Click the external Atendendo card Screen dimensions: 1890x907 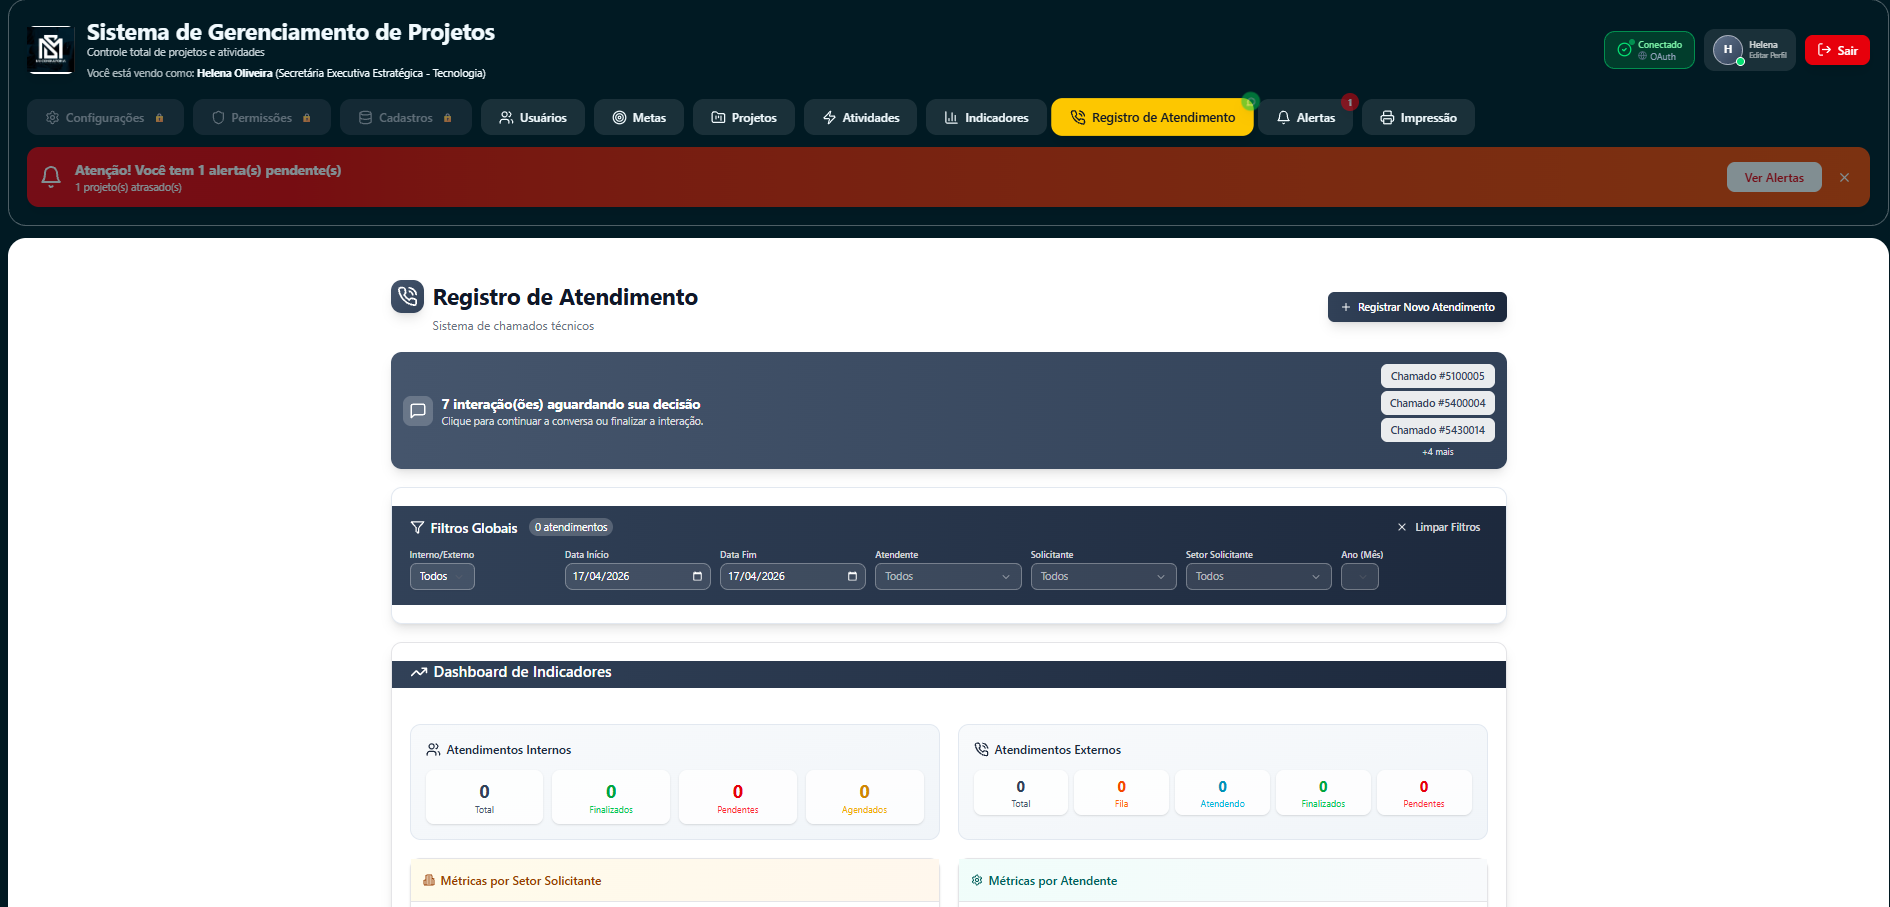pyautogui.click(x=1222, y=793)
